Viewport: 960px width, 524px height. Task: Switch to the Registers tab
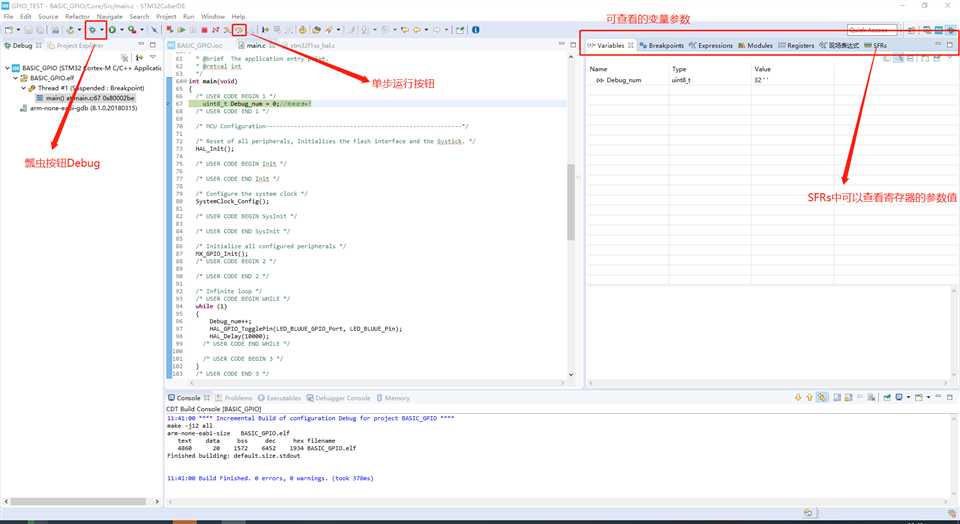pos(796,45)
